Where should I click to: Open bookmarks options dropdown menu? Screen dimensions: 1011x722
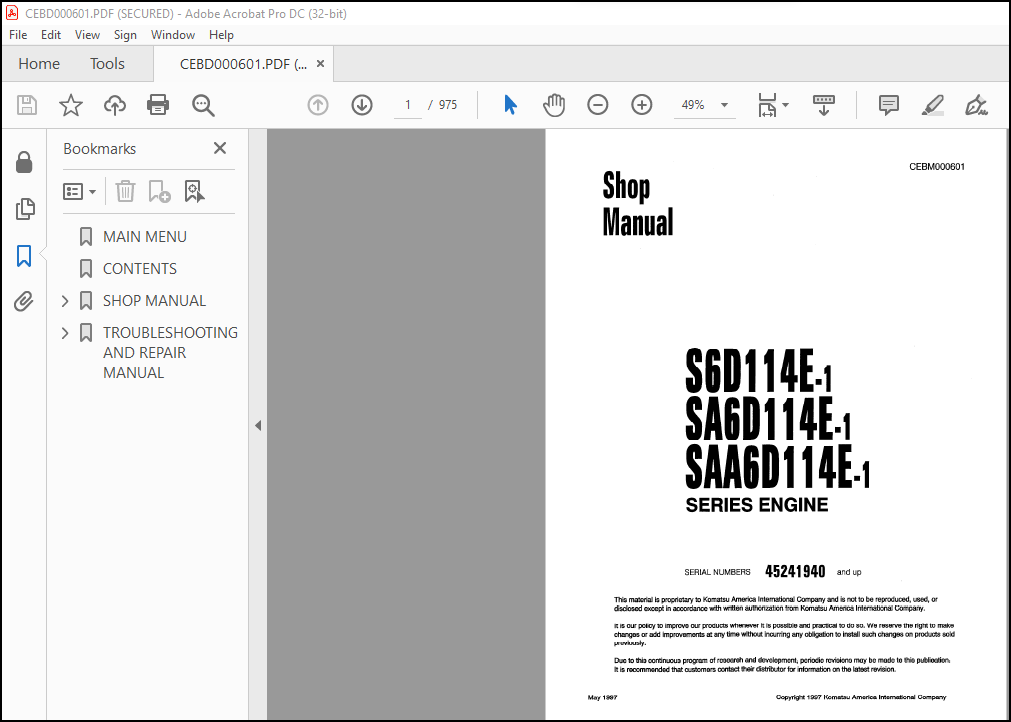79,191
